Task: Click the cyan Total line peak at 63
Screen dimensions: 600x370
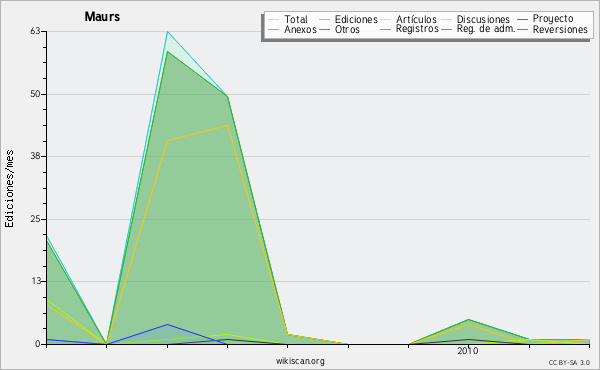Action: click(167, 32)
